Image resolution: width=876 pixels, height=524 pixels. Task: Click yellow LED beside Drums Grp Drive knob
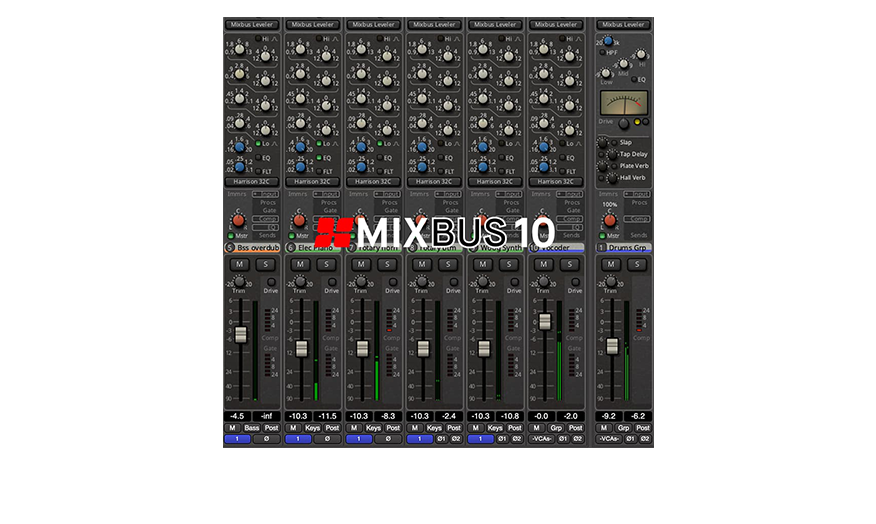pyautogui.click(x=637, y=122)
